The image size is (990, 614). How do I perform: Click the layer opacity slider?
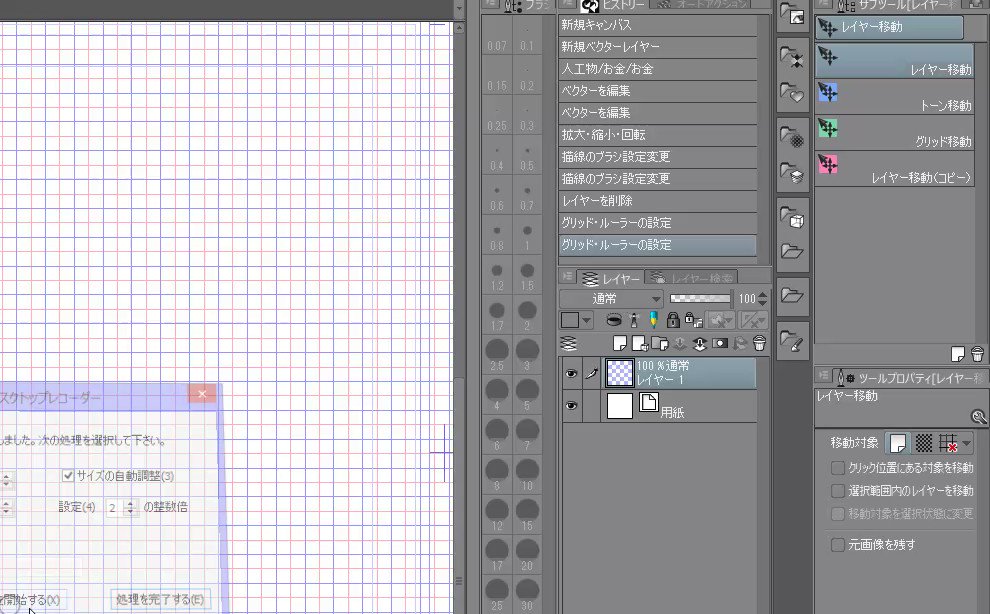pyautogui.click(x=700, y=298)
